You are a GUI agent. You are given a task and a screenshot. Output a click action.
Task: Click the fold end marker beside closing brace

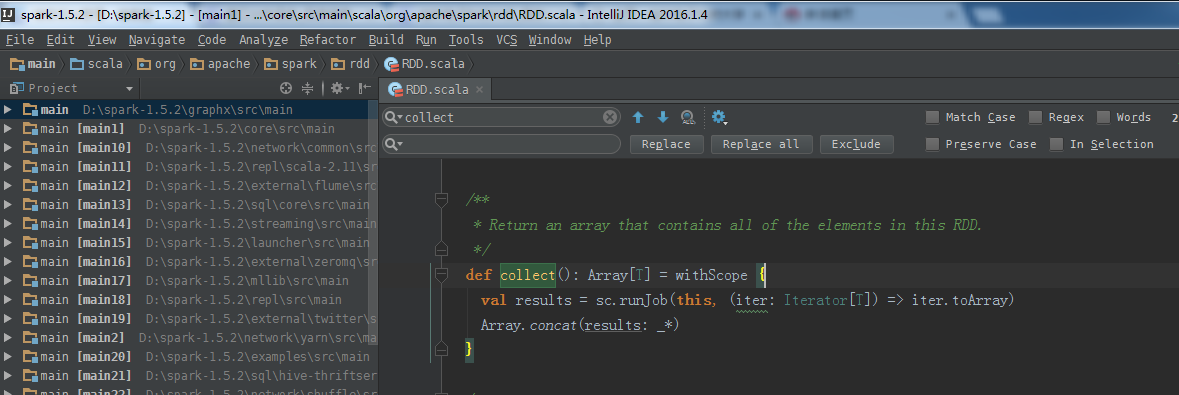tap(441, 348)
